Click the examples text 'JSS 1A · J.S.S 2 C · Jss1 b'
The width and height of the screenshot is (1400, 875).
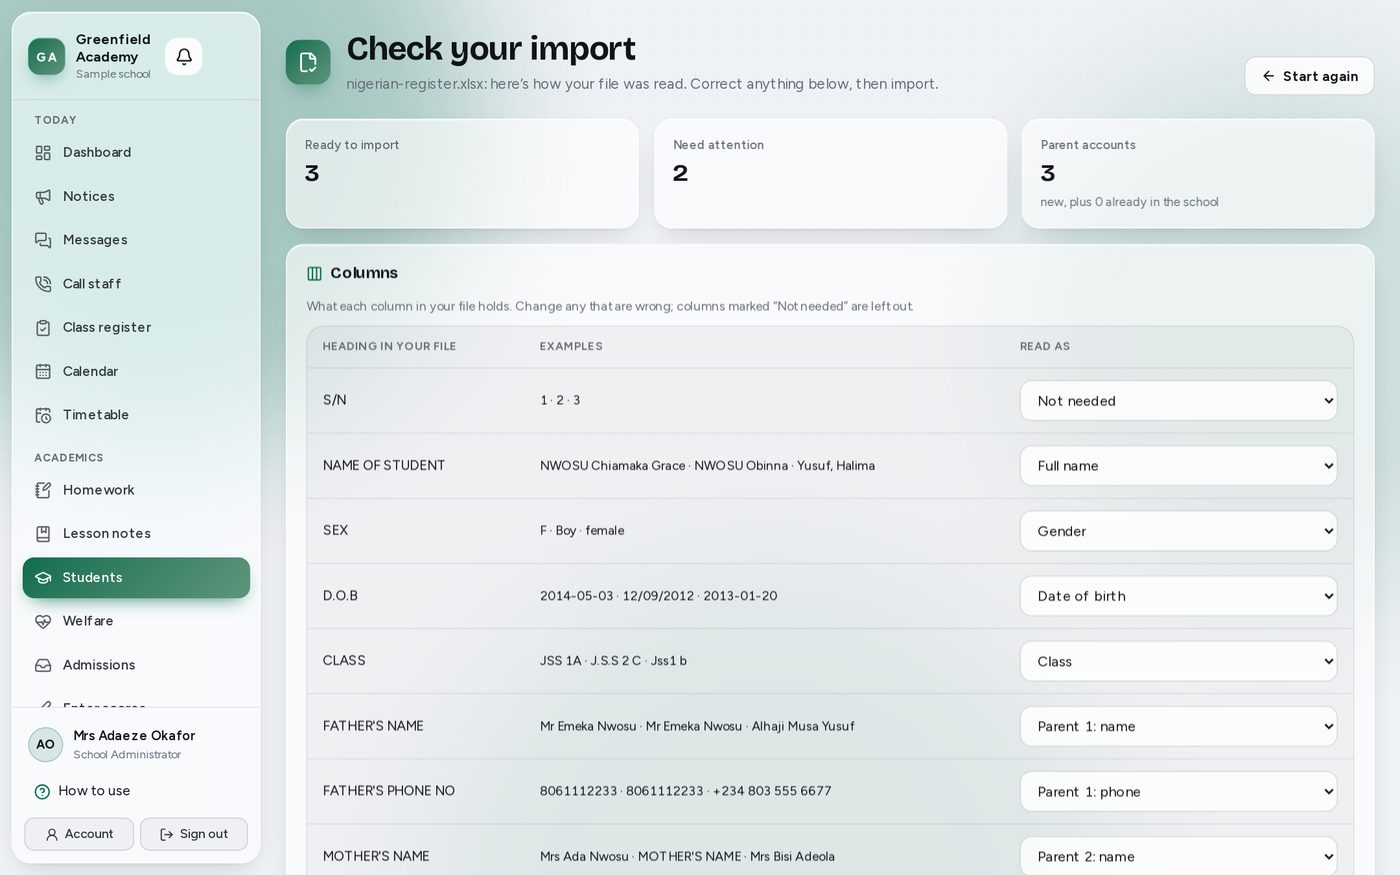click(x=613, y=661)
